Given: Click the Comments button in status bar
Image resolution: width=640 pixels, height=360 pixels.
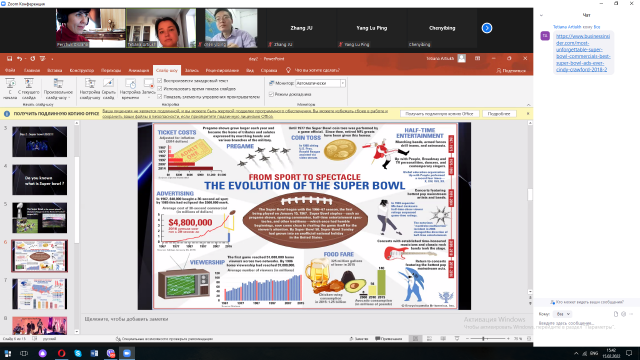Looking at the screenshot, I should (389, 339).
